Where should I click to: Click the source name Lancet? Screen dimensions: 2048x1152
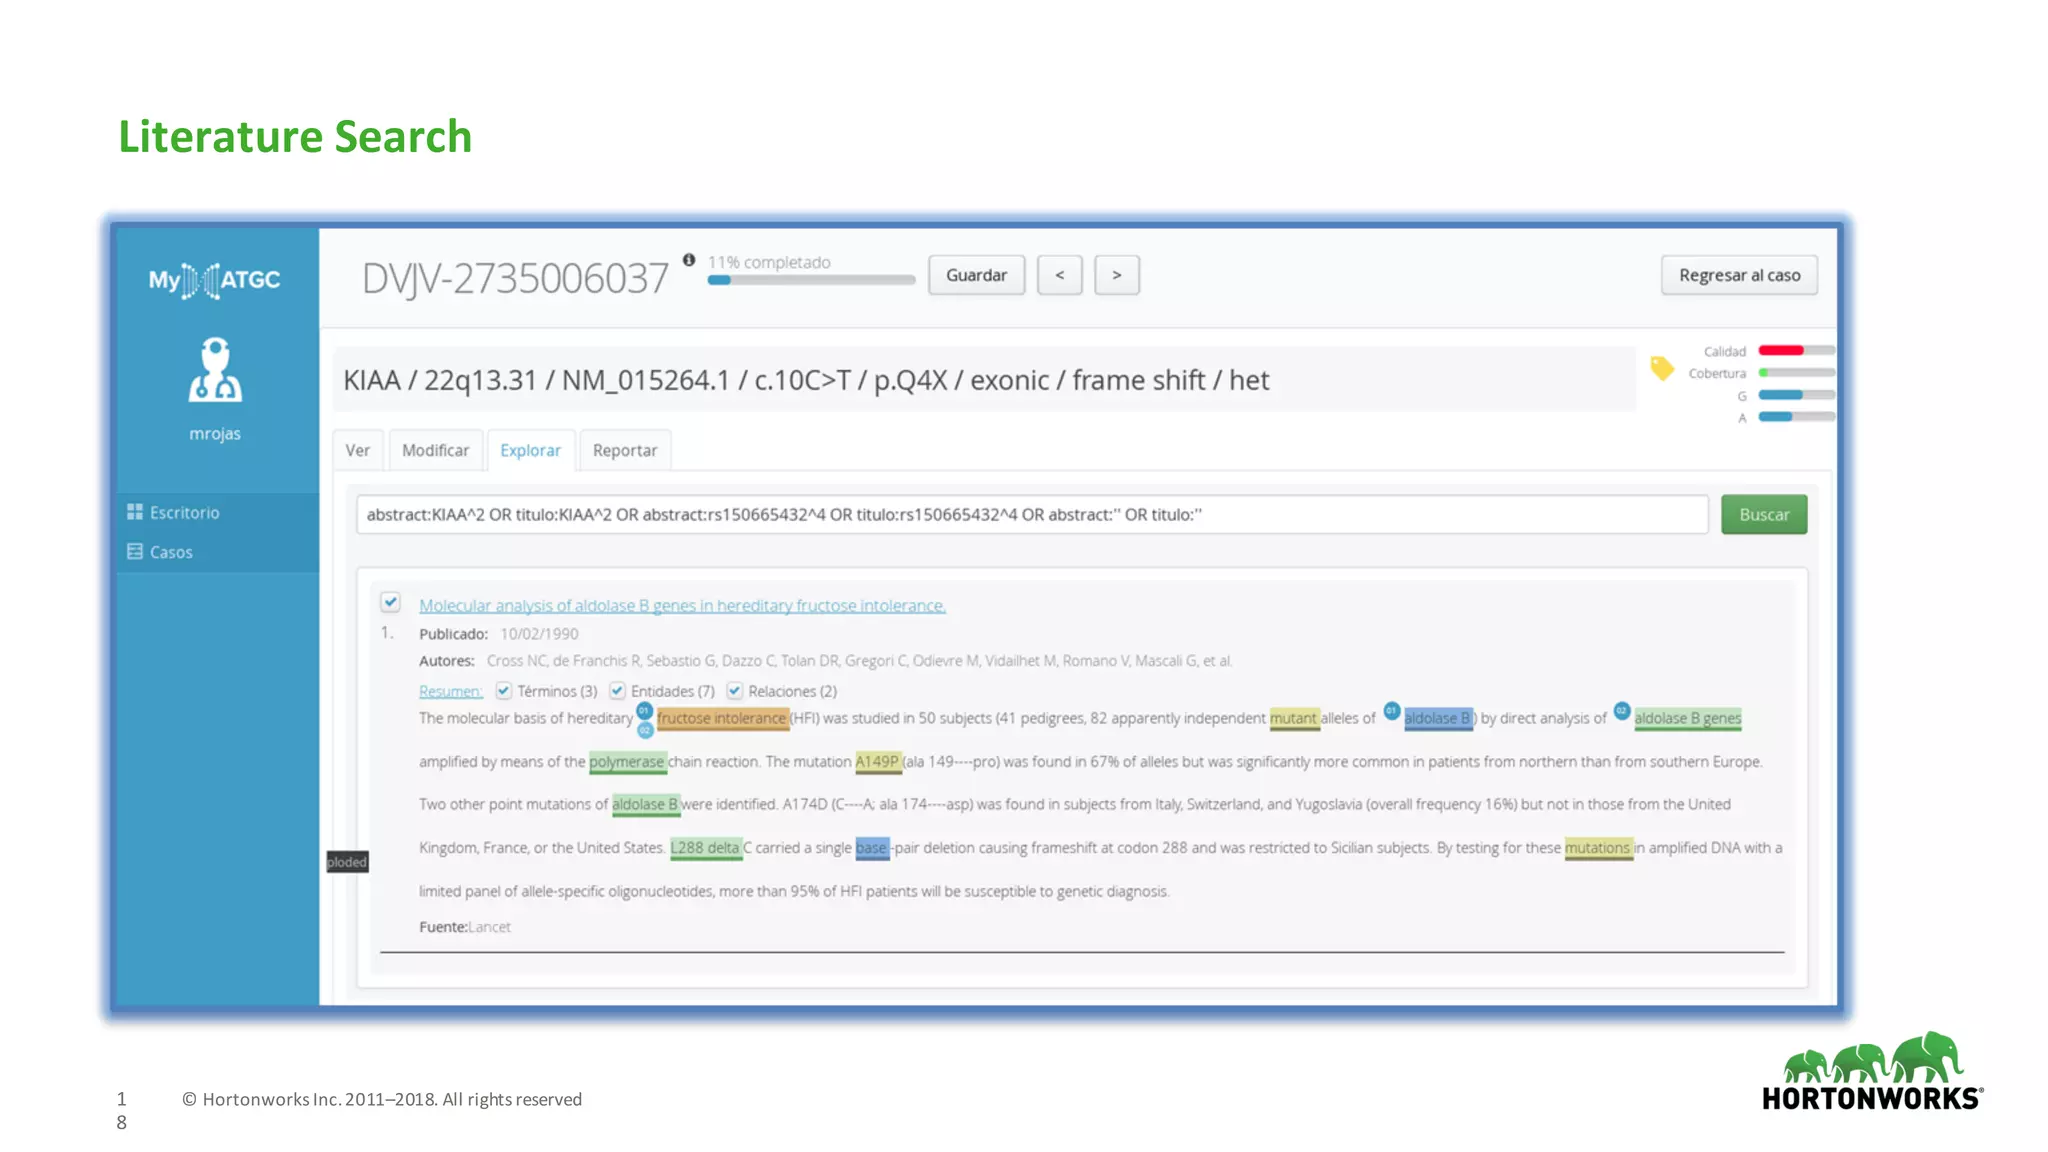[490, 927]
